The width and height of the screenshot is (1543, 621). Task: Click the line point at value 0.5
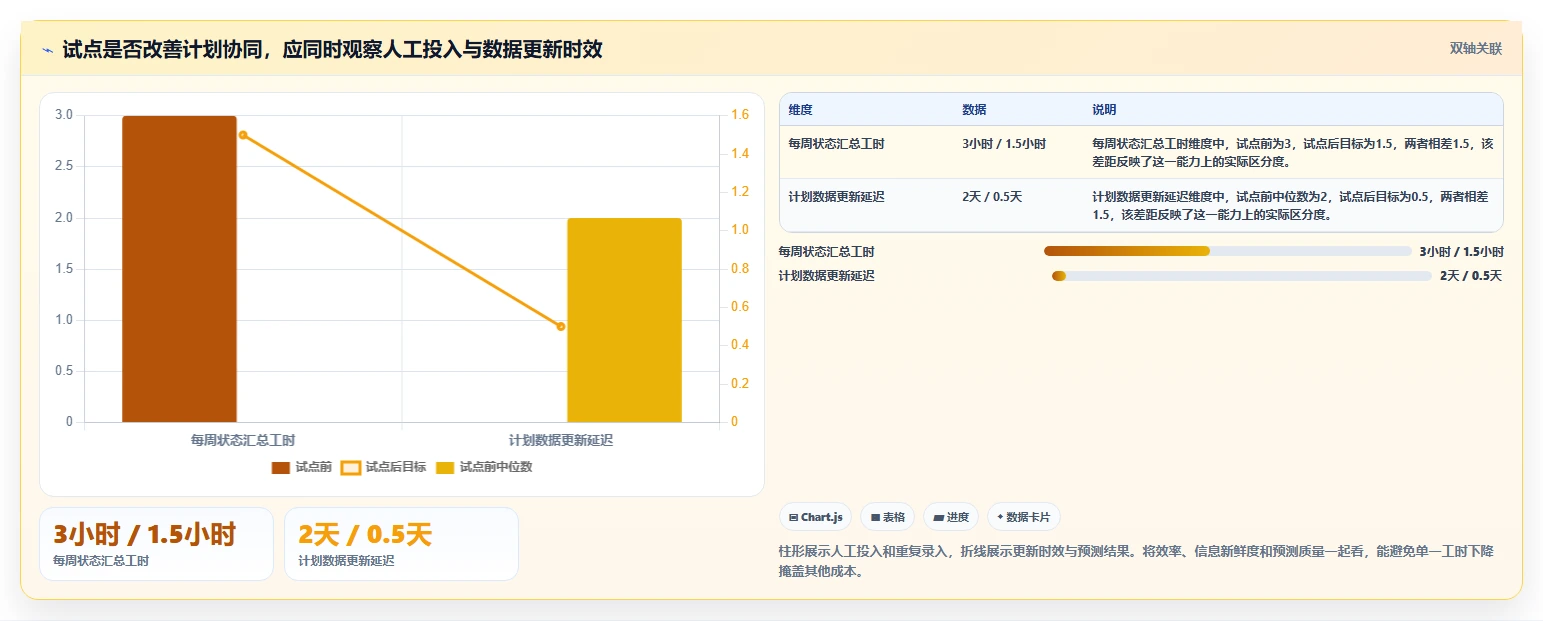pos(561,326)
